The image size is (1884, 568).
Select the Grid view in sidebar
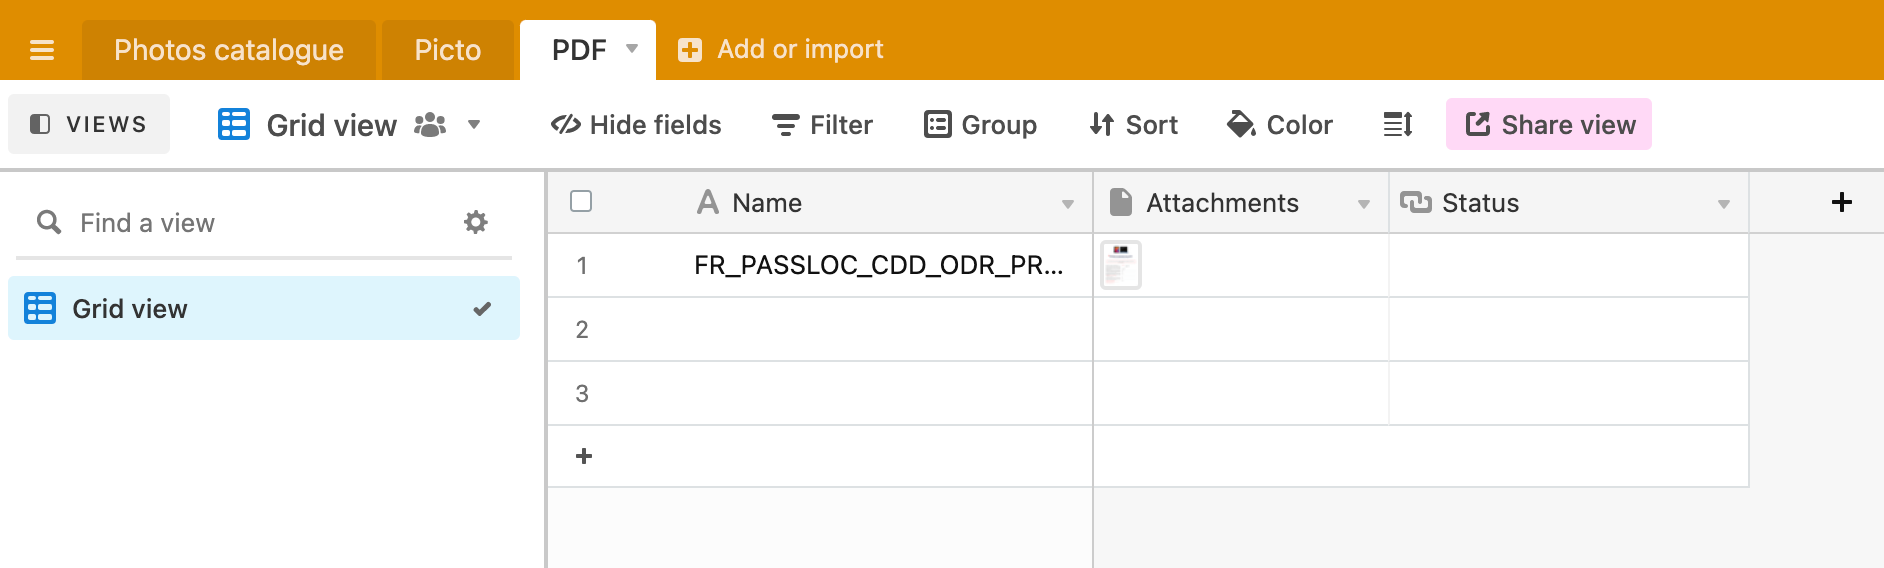pyautogui.click(x=264, y=308)
